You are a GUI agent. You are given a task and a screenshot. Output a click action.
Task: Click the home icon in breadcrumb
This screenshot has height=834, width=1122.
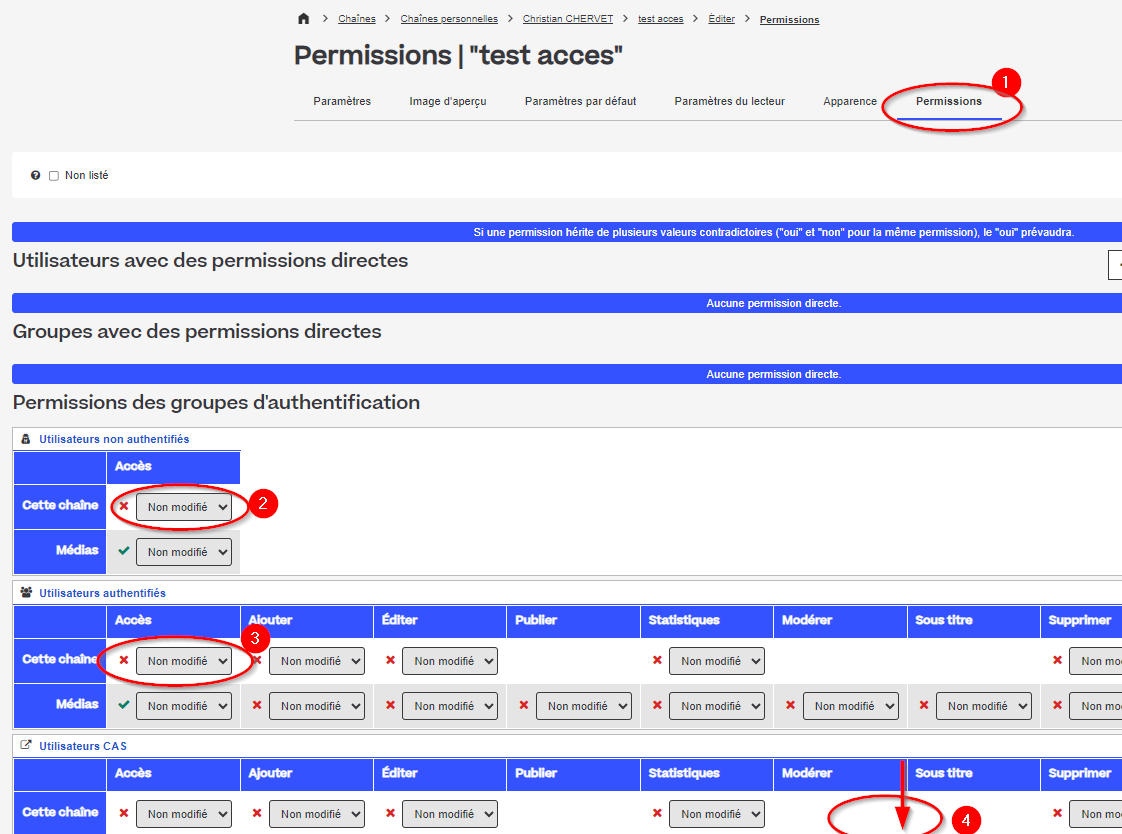(x=304, y=19)
